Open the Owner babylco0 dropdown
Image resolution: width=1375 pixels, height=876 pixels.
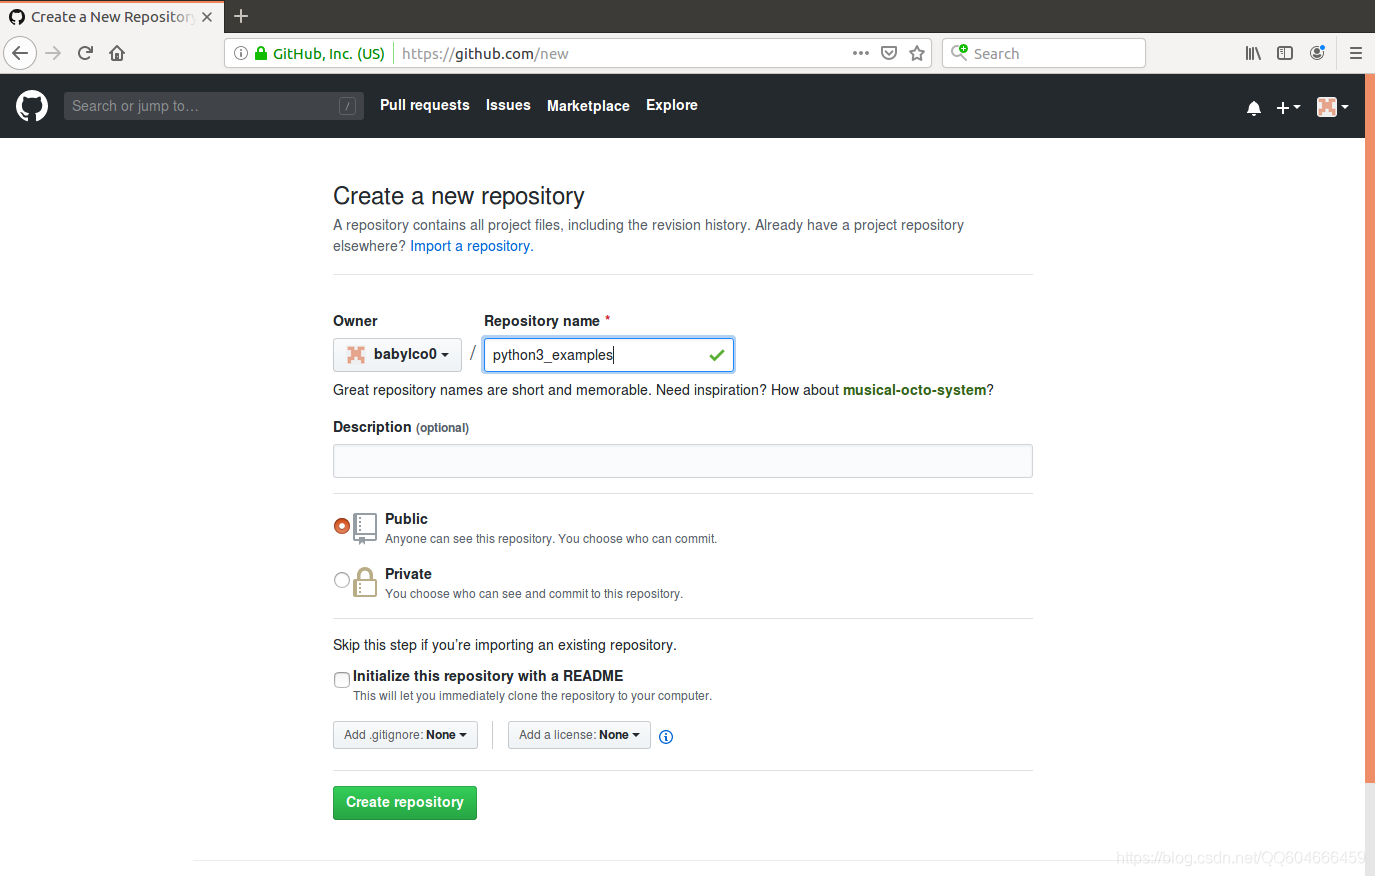click(397, 355)
